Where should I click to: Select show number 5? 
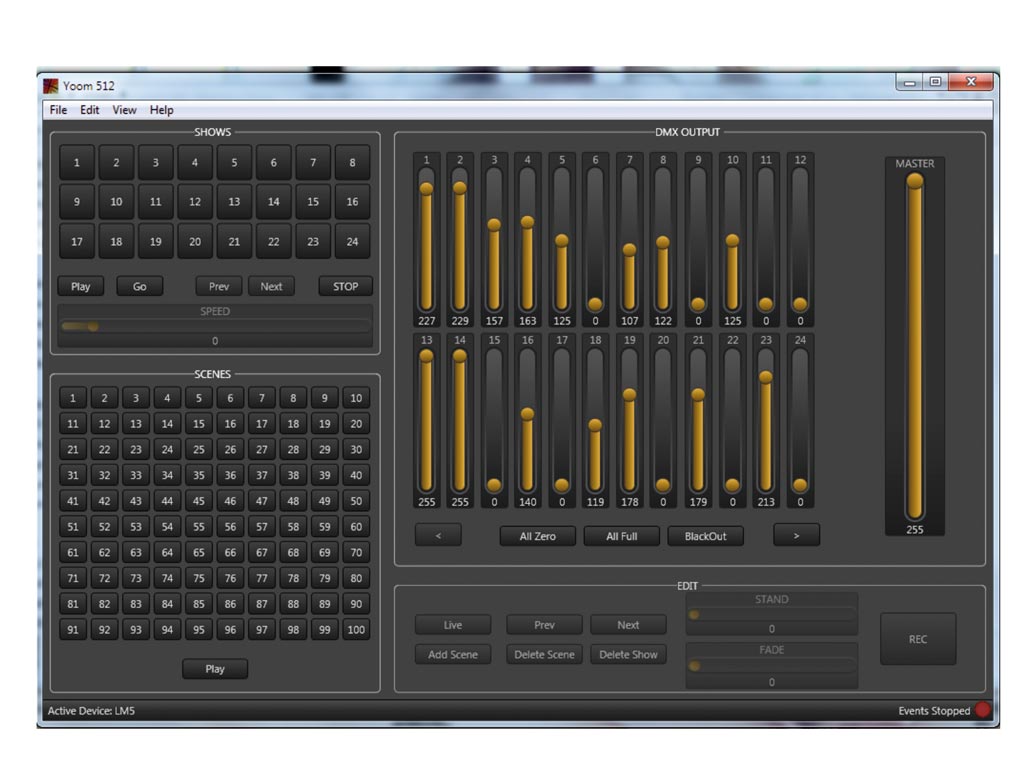(234, 163)
